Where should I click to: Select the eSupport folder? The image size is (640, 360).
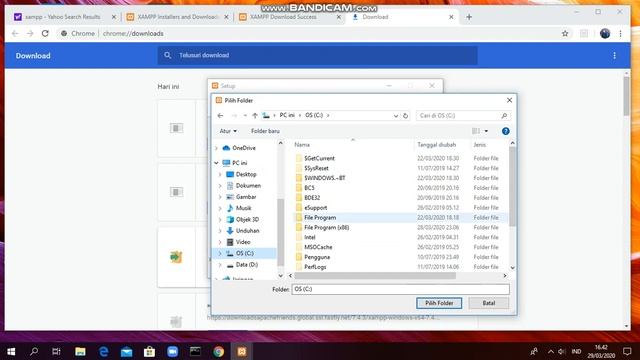click(316, 208)
